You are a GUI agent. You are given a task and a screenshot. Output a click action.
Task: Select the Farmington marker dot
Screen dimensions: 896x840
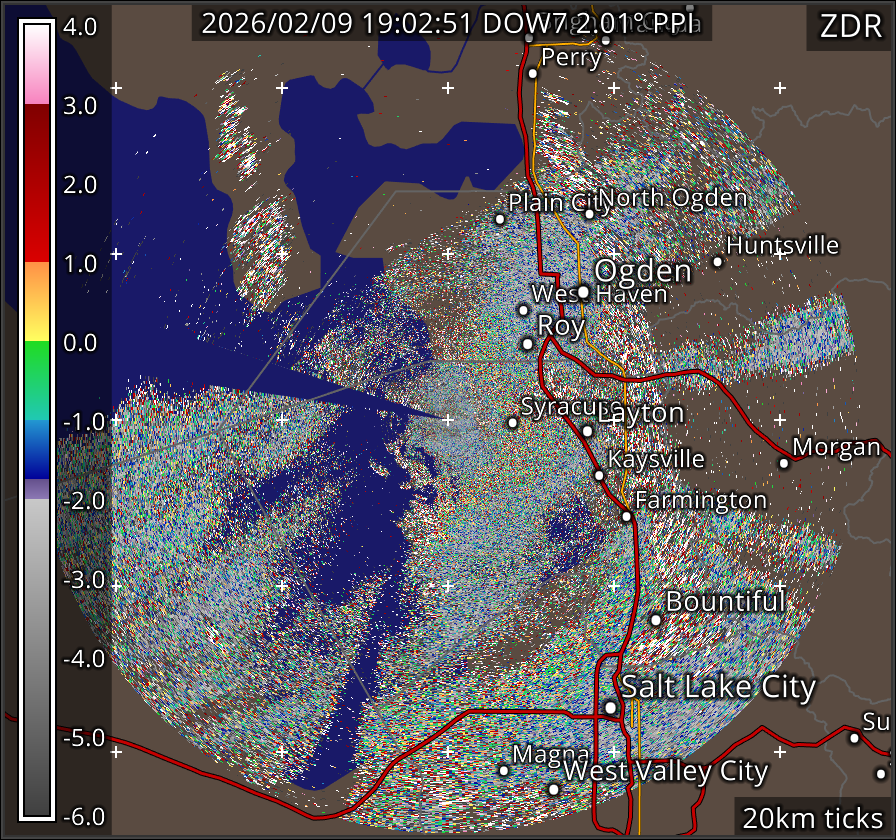tap(626, 517)
